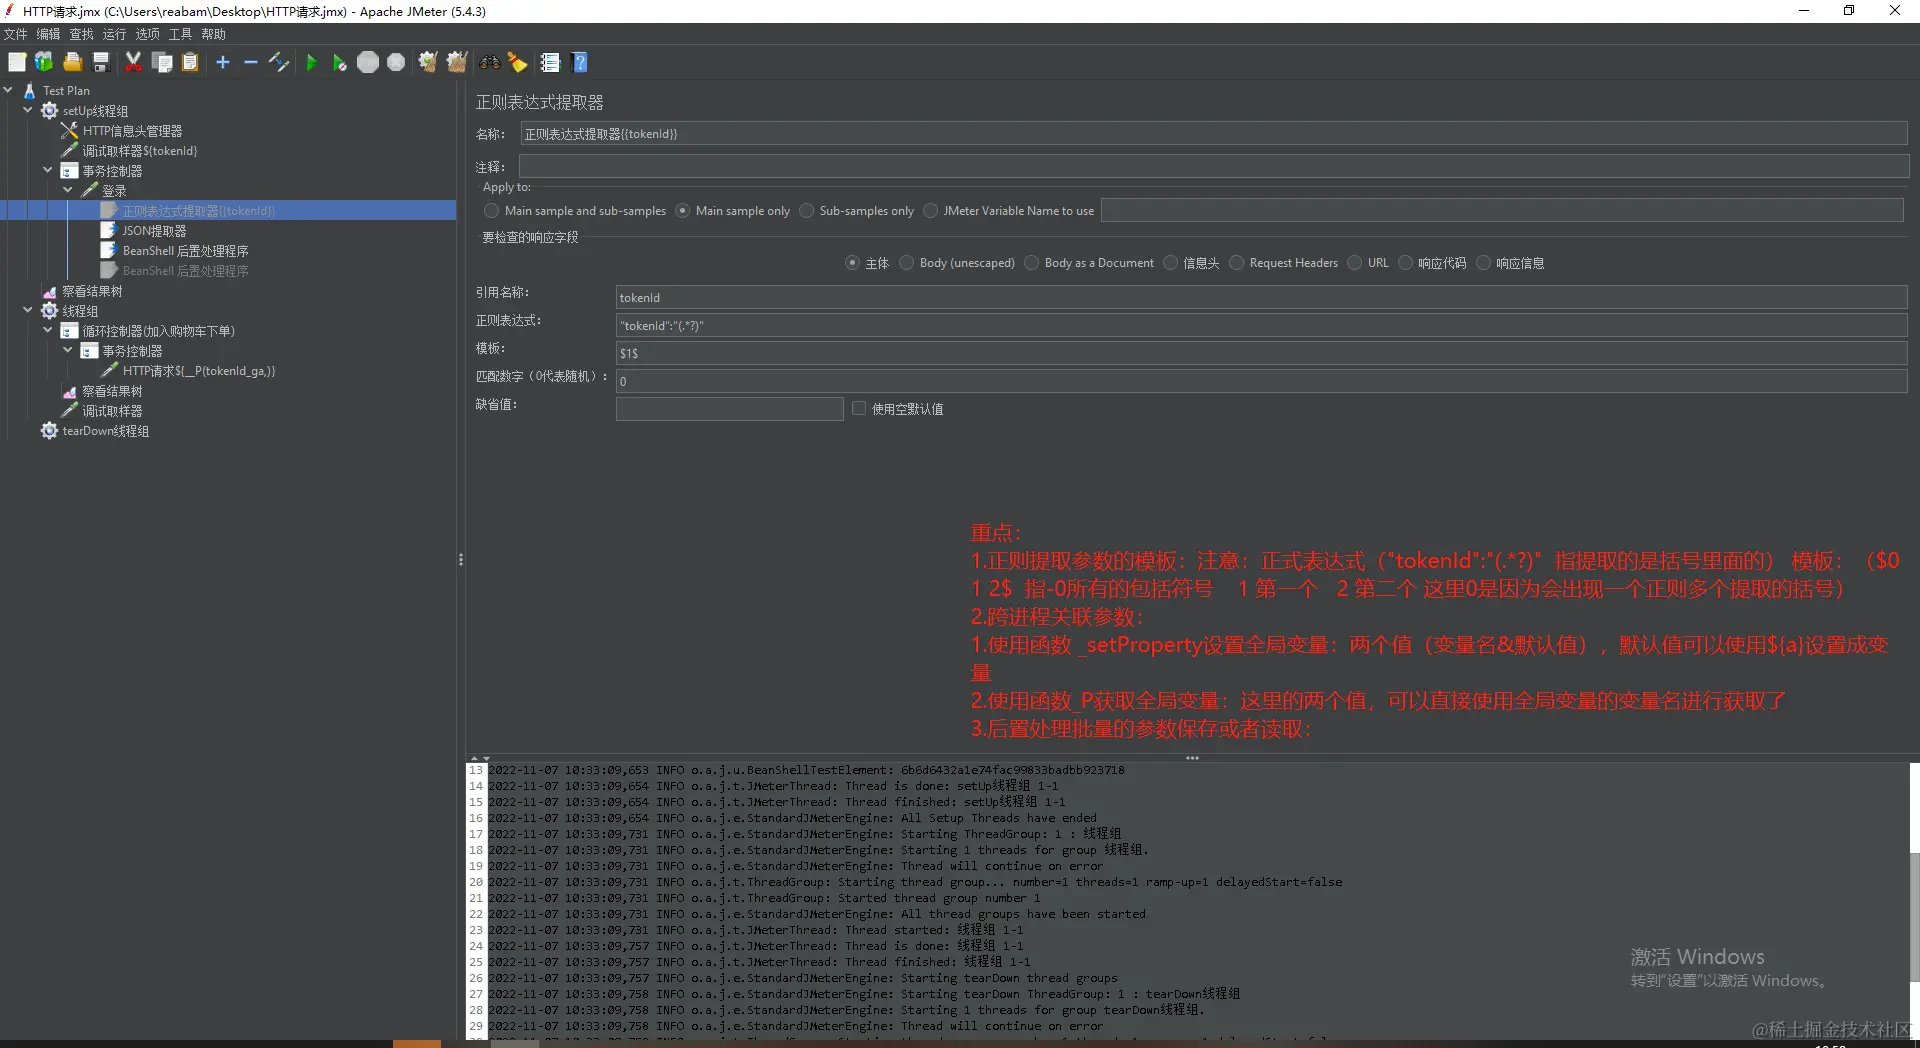Open the 运行 menu
The width and height of the screenshot is (1920, 1048).
point(114,34)
